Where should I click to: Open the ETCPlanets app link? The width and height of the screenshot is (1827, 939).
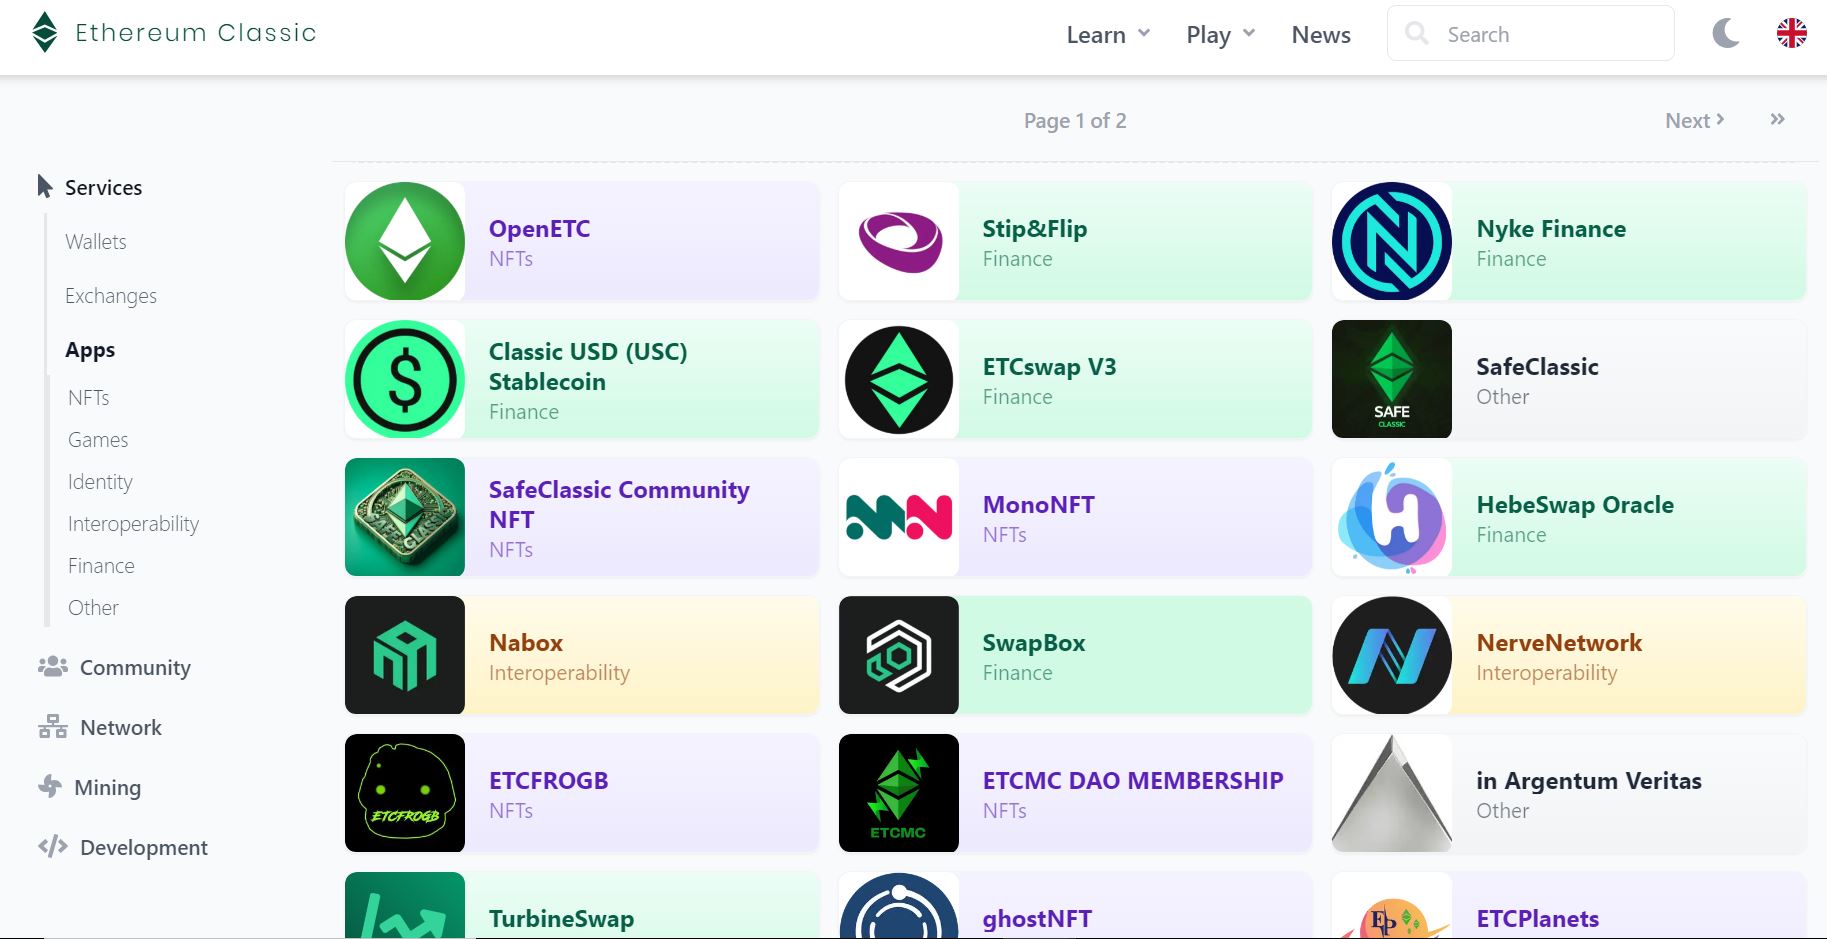click(x=1538, y=918)
